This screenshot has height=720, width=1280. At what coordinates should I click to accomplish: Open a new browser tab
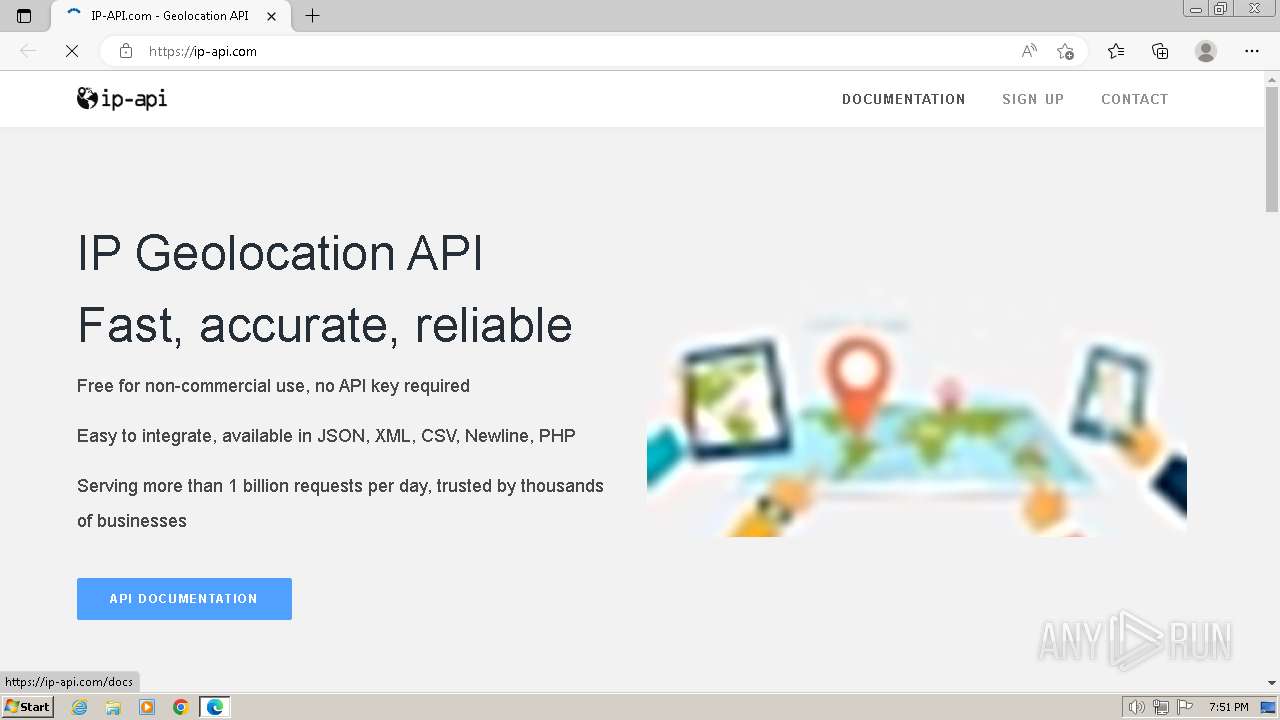(313, 16)
